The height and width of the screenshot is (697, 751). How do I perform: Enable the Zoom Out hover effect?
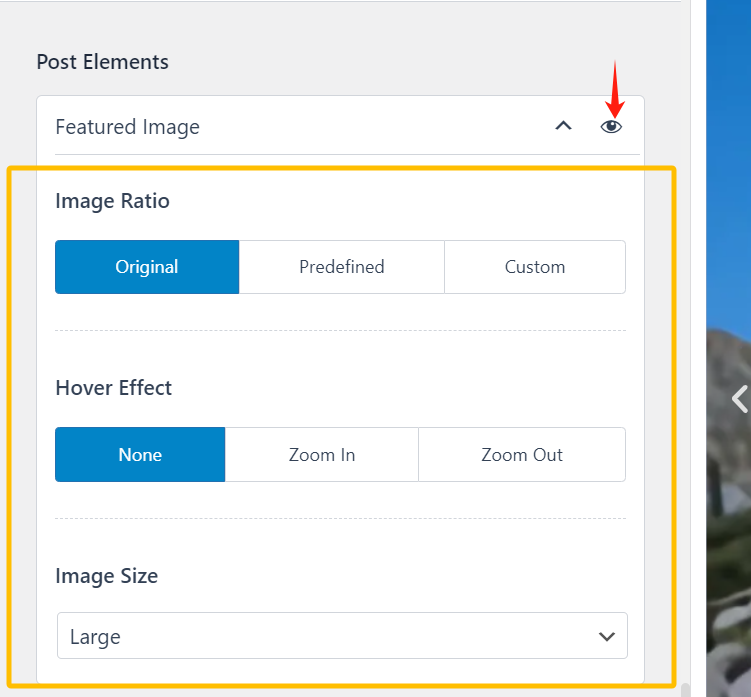point(522,455)
